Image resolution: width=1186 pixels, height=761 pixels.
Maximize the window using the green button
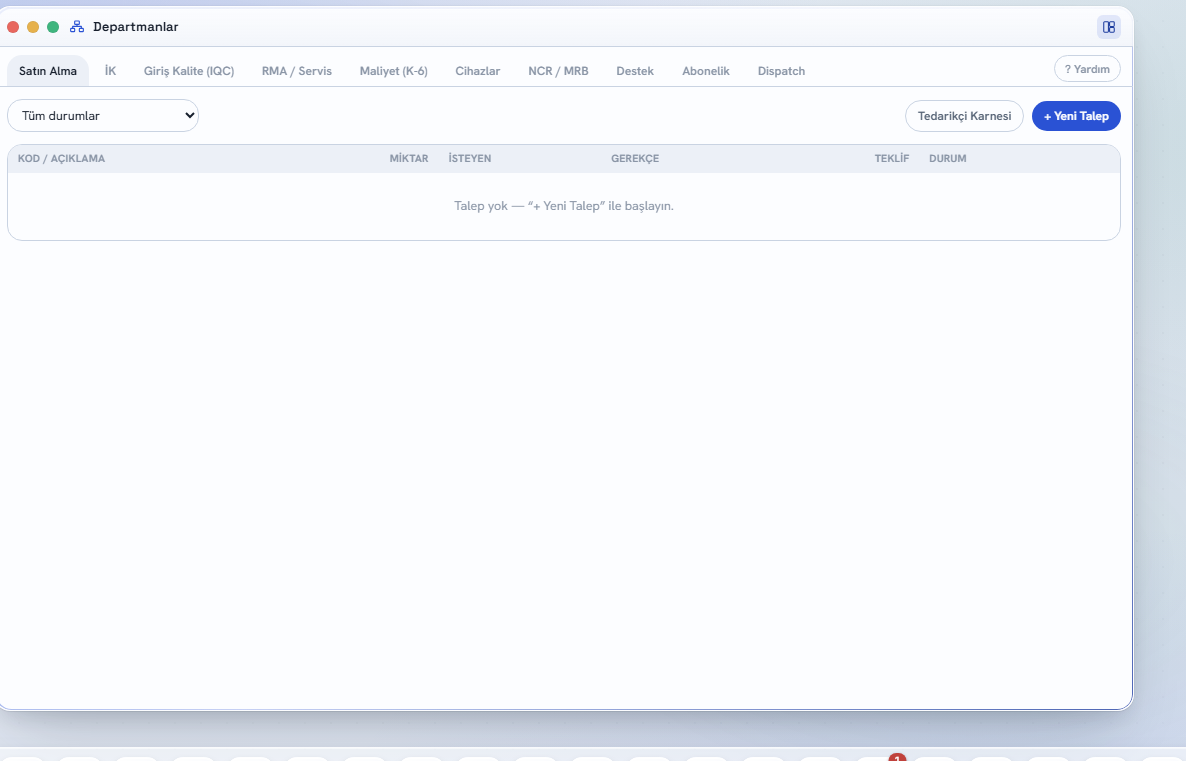point(53,27)
